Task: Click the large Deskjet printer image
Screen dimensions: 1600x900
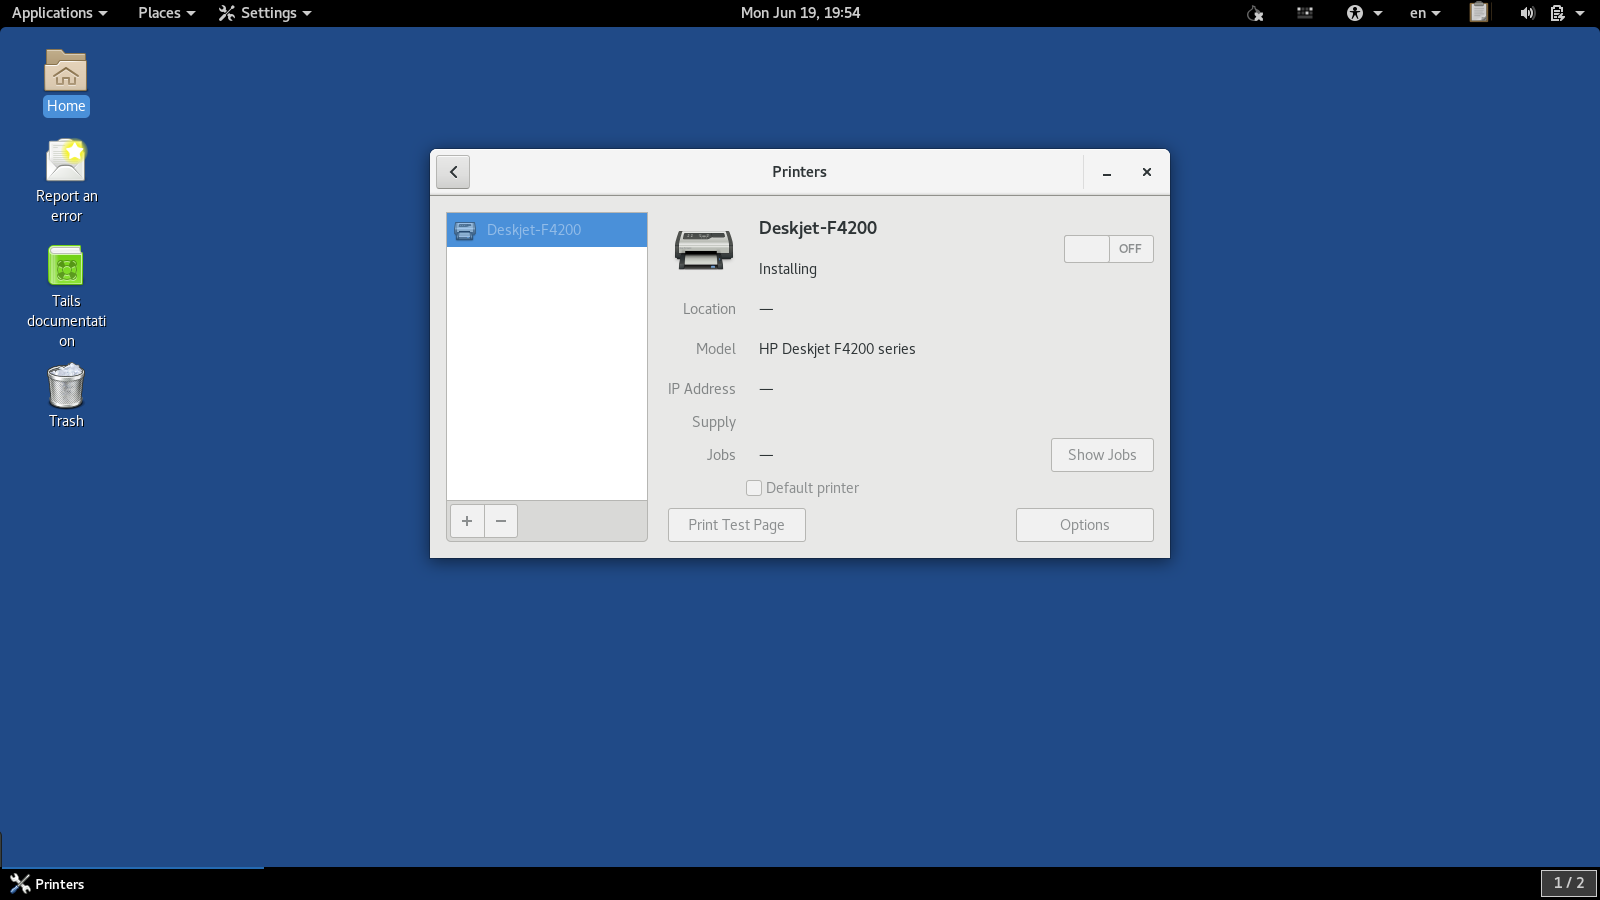Action: coord(704,249)
